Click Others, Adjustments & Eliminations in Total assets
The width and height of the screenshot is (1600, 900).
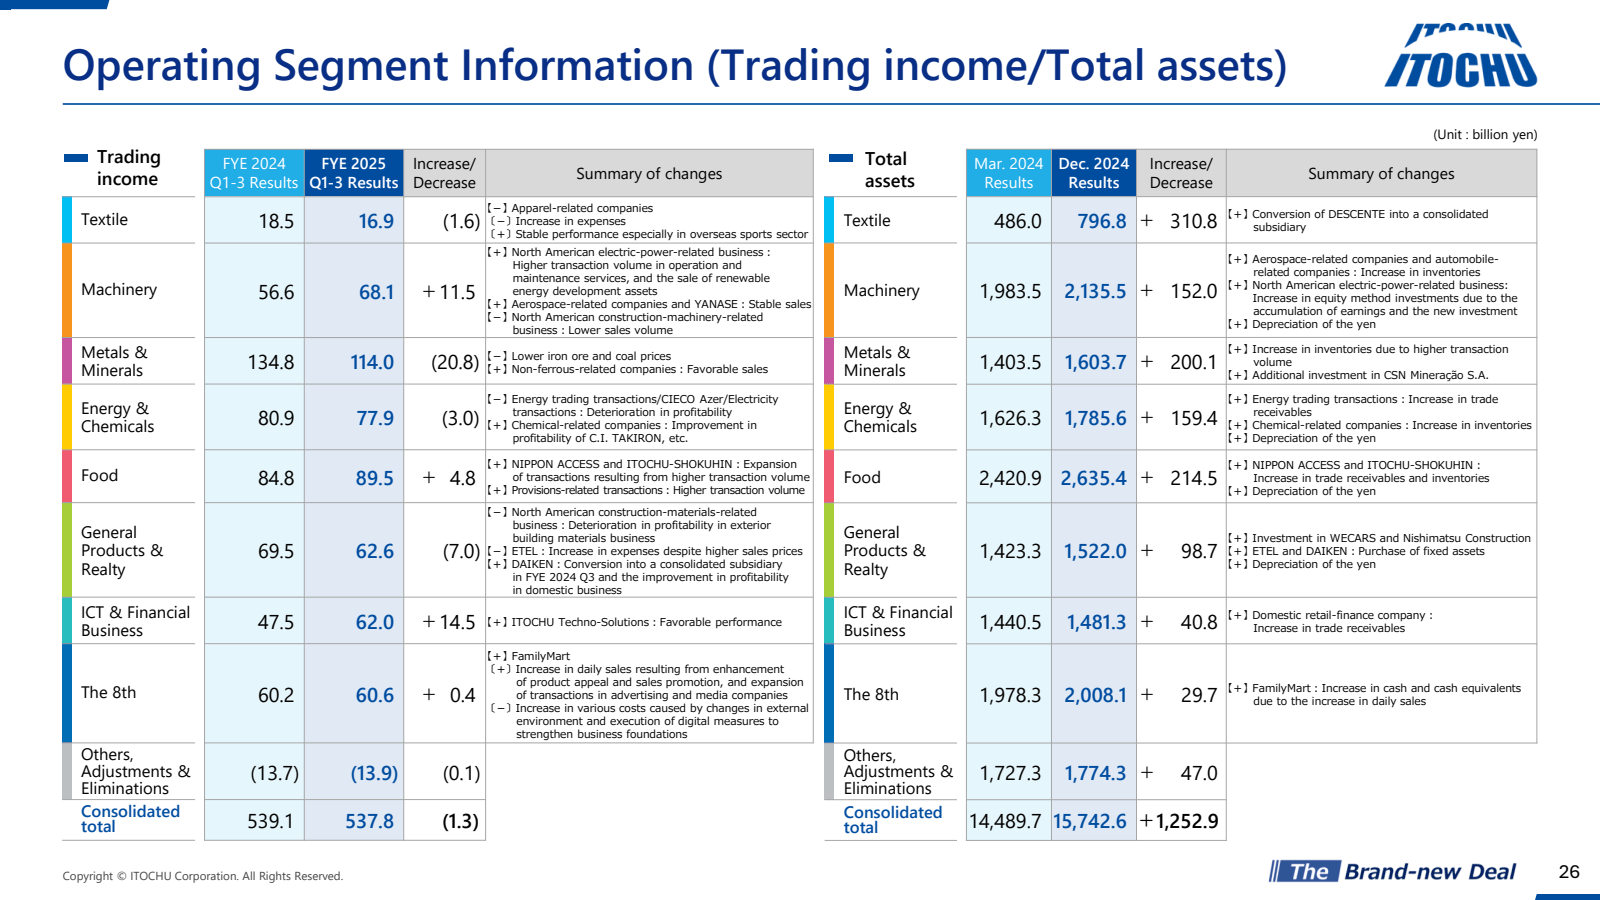pos(897,771)
